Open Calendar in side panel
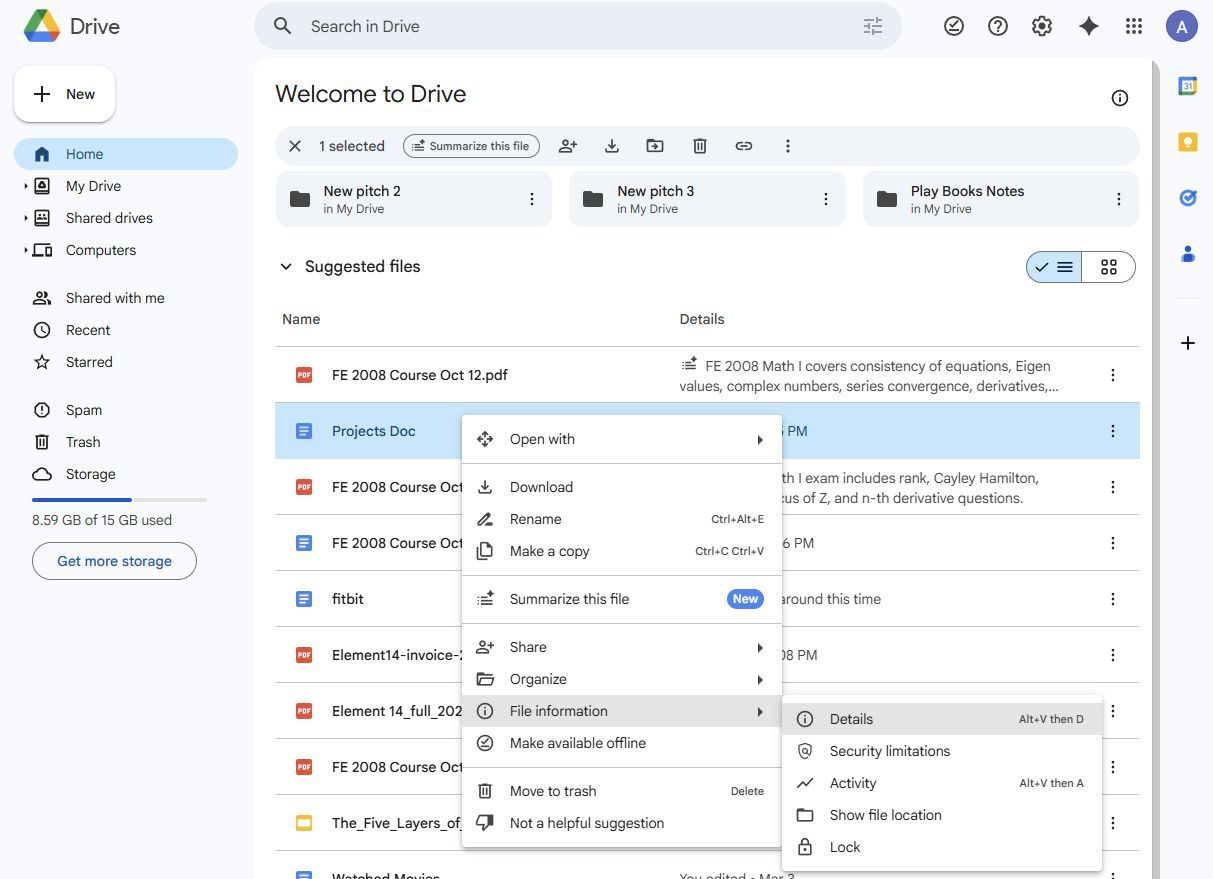The image size is (1213, 879). click(x=1188, y=86)
